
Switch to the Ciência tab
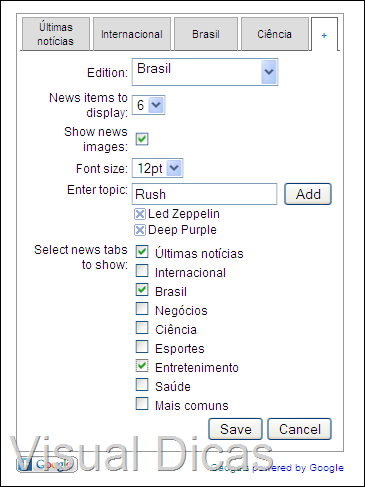click(x=275, y=34)
